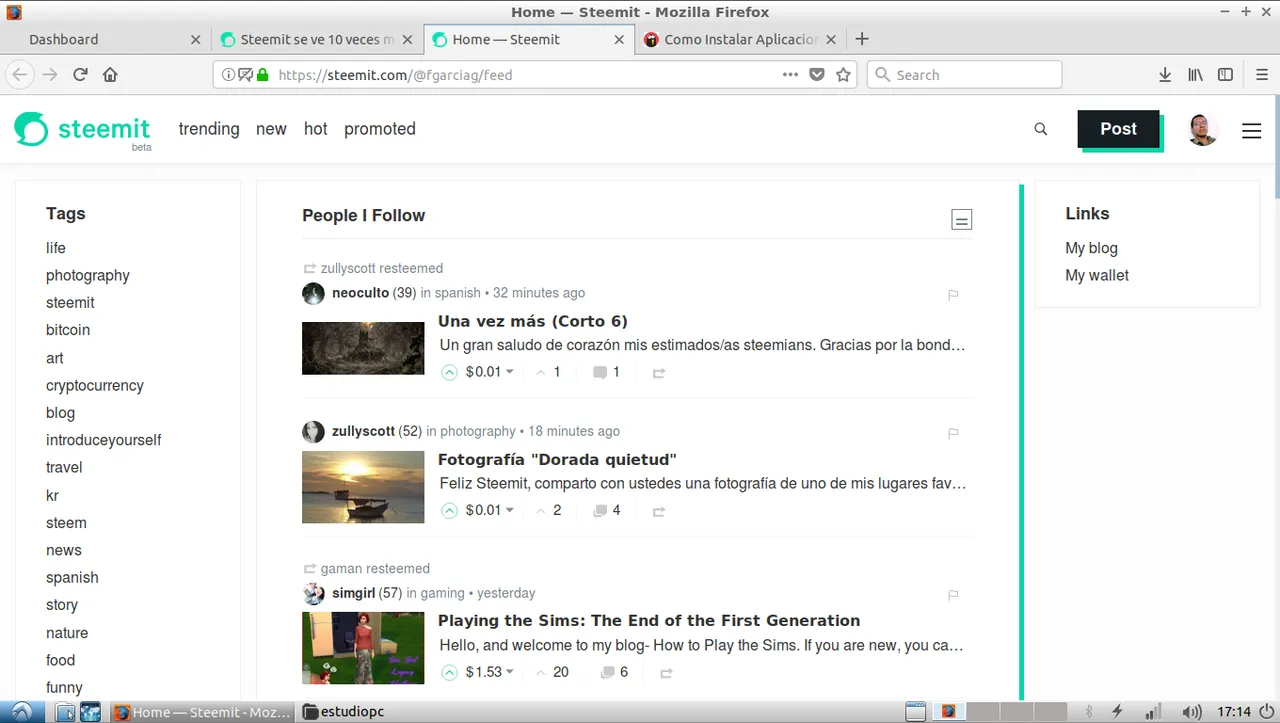Image resolution: width=1280 pixels, height=723 pixels.
Task: Go back with the browser back arrow
Action: point(20,75)
